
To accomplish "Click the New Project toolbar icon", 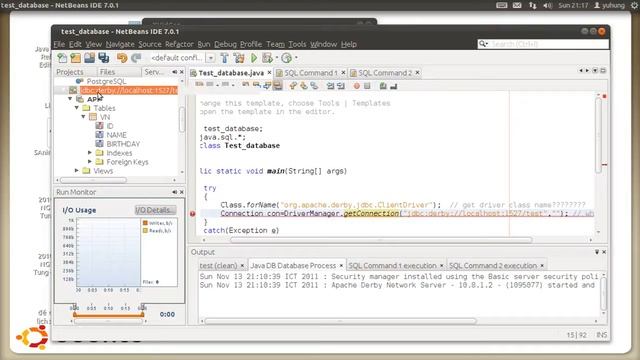I will pyautogui.click(x=76, y=58).
